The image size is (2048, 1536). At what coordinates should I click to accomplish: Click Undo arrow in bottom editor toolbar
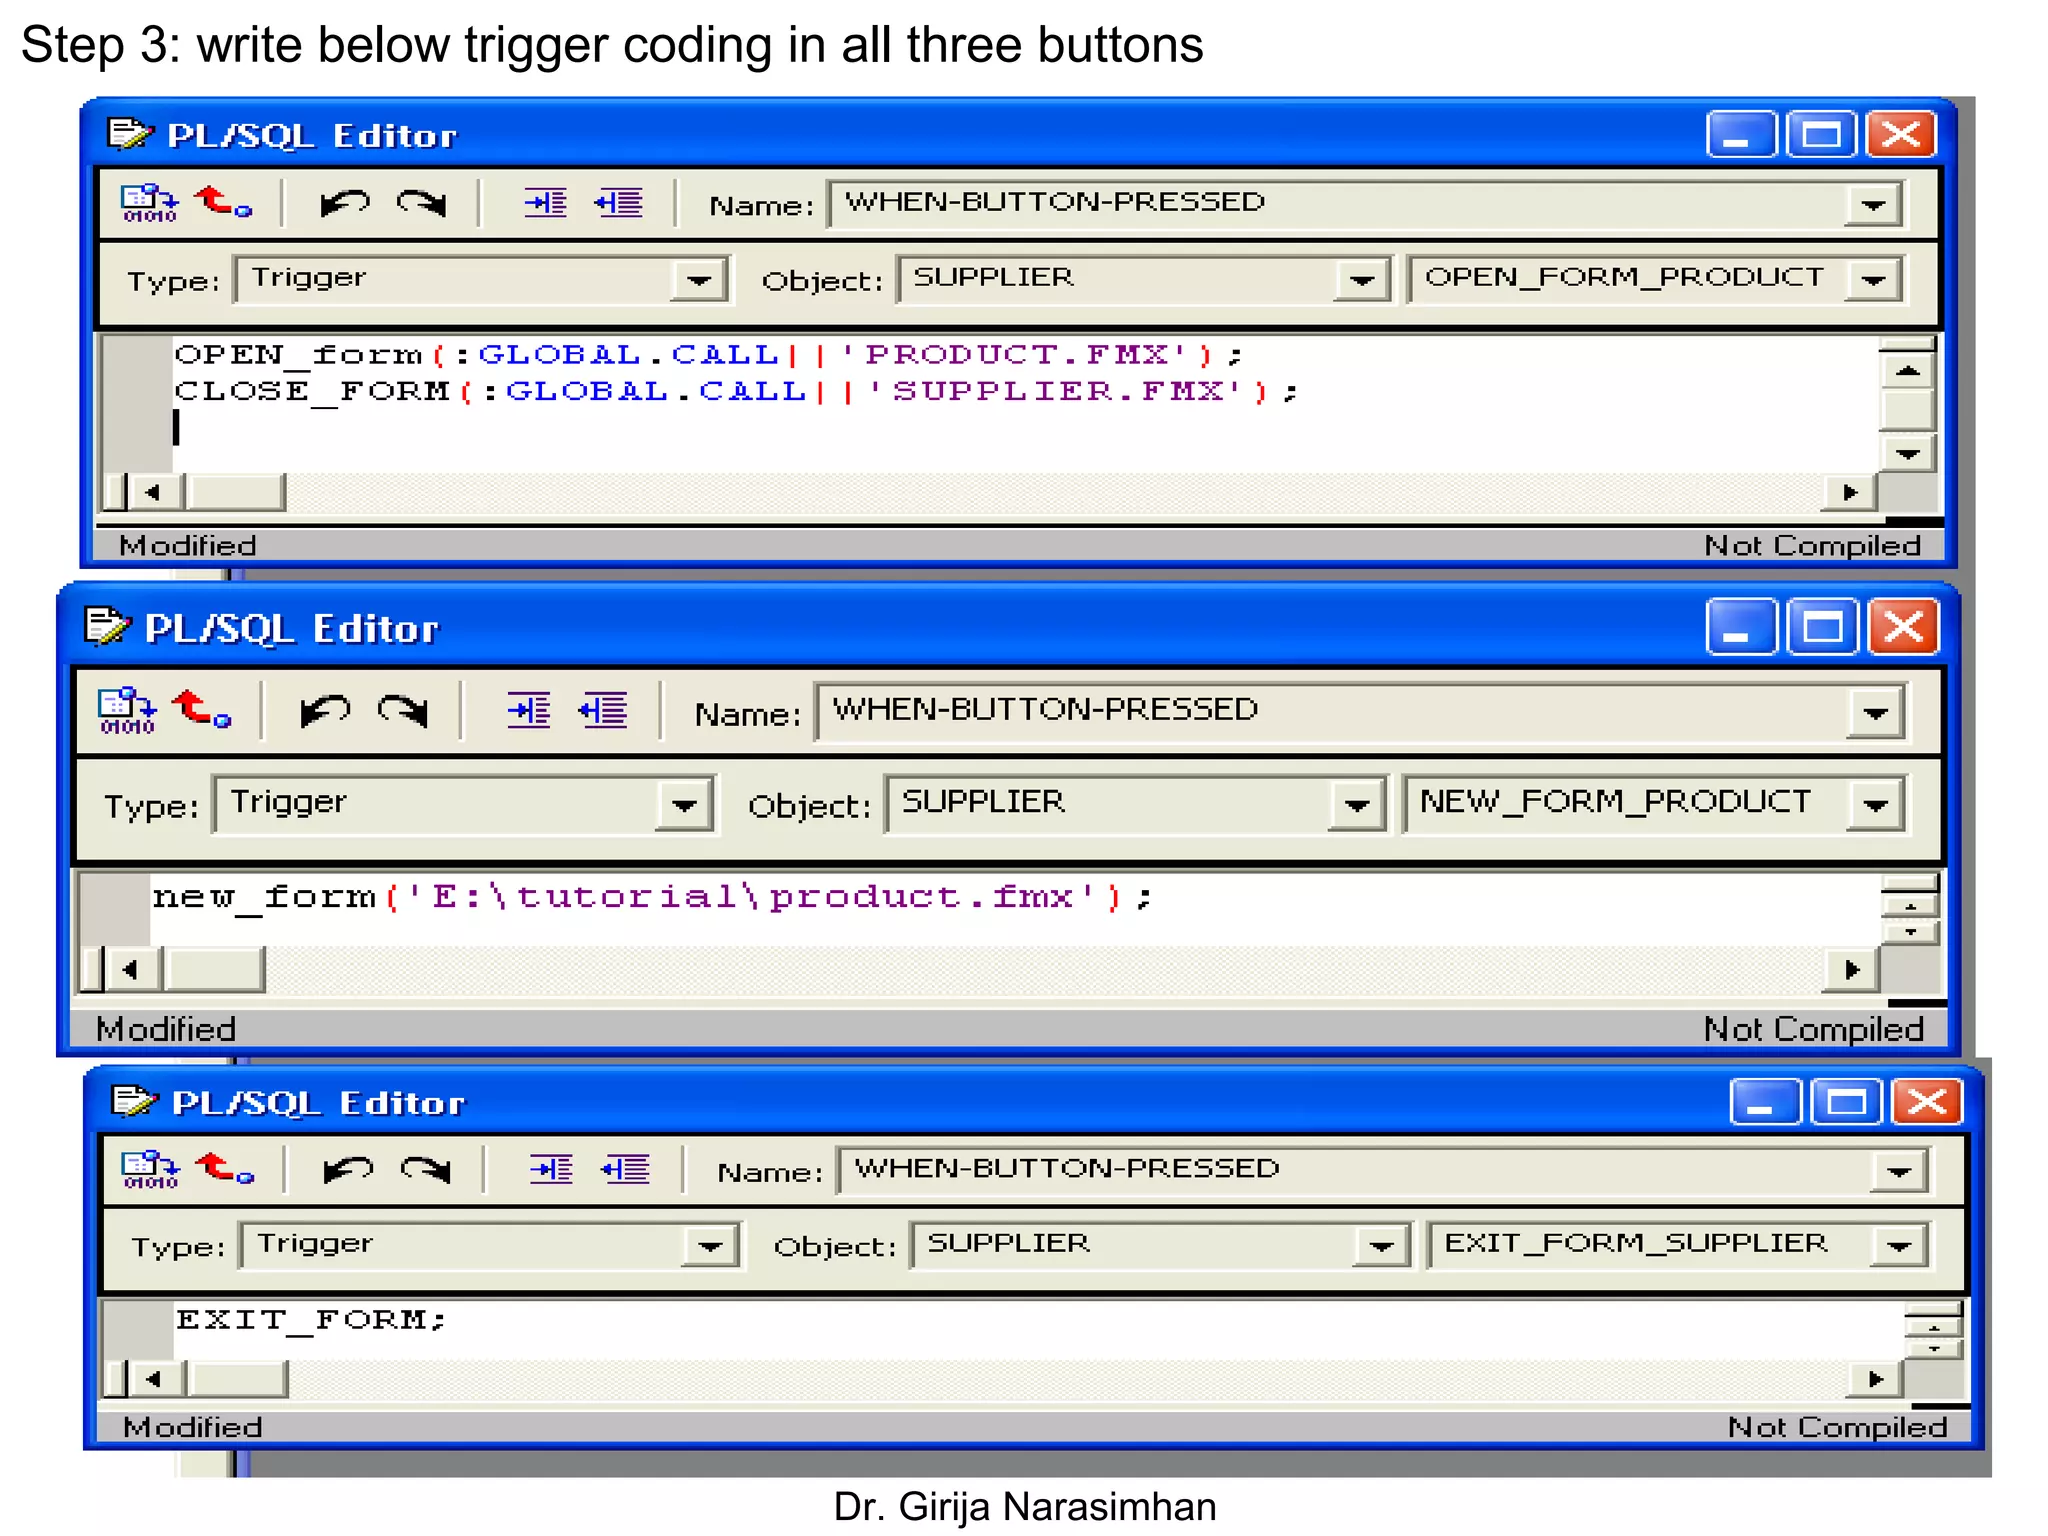coord(348,1169)
